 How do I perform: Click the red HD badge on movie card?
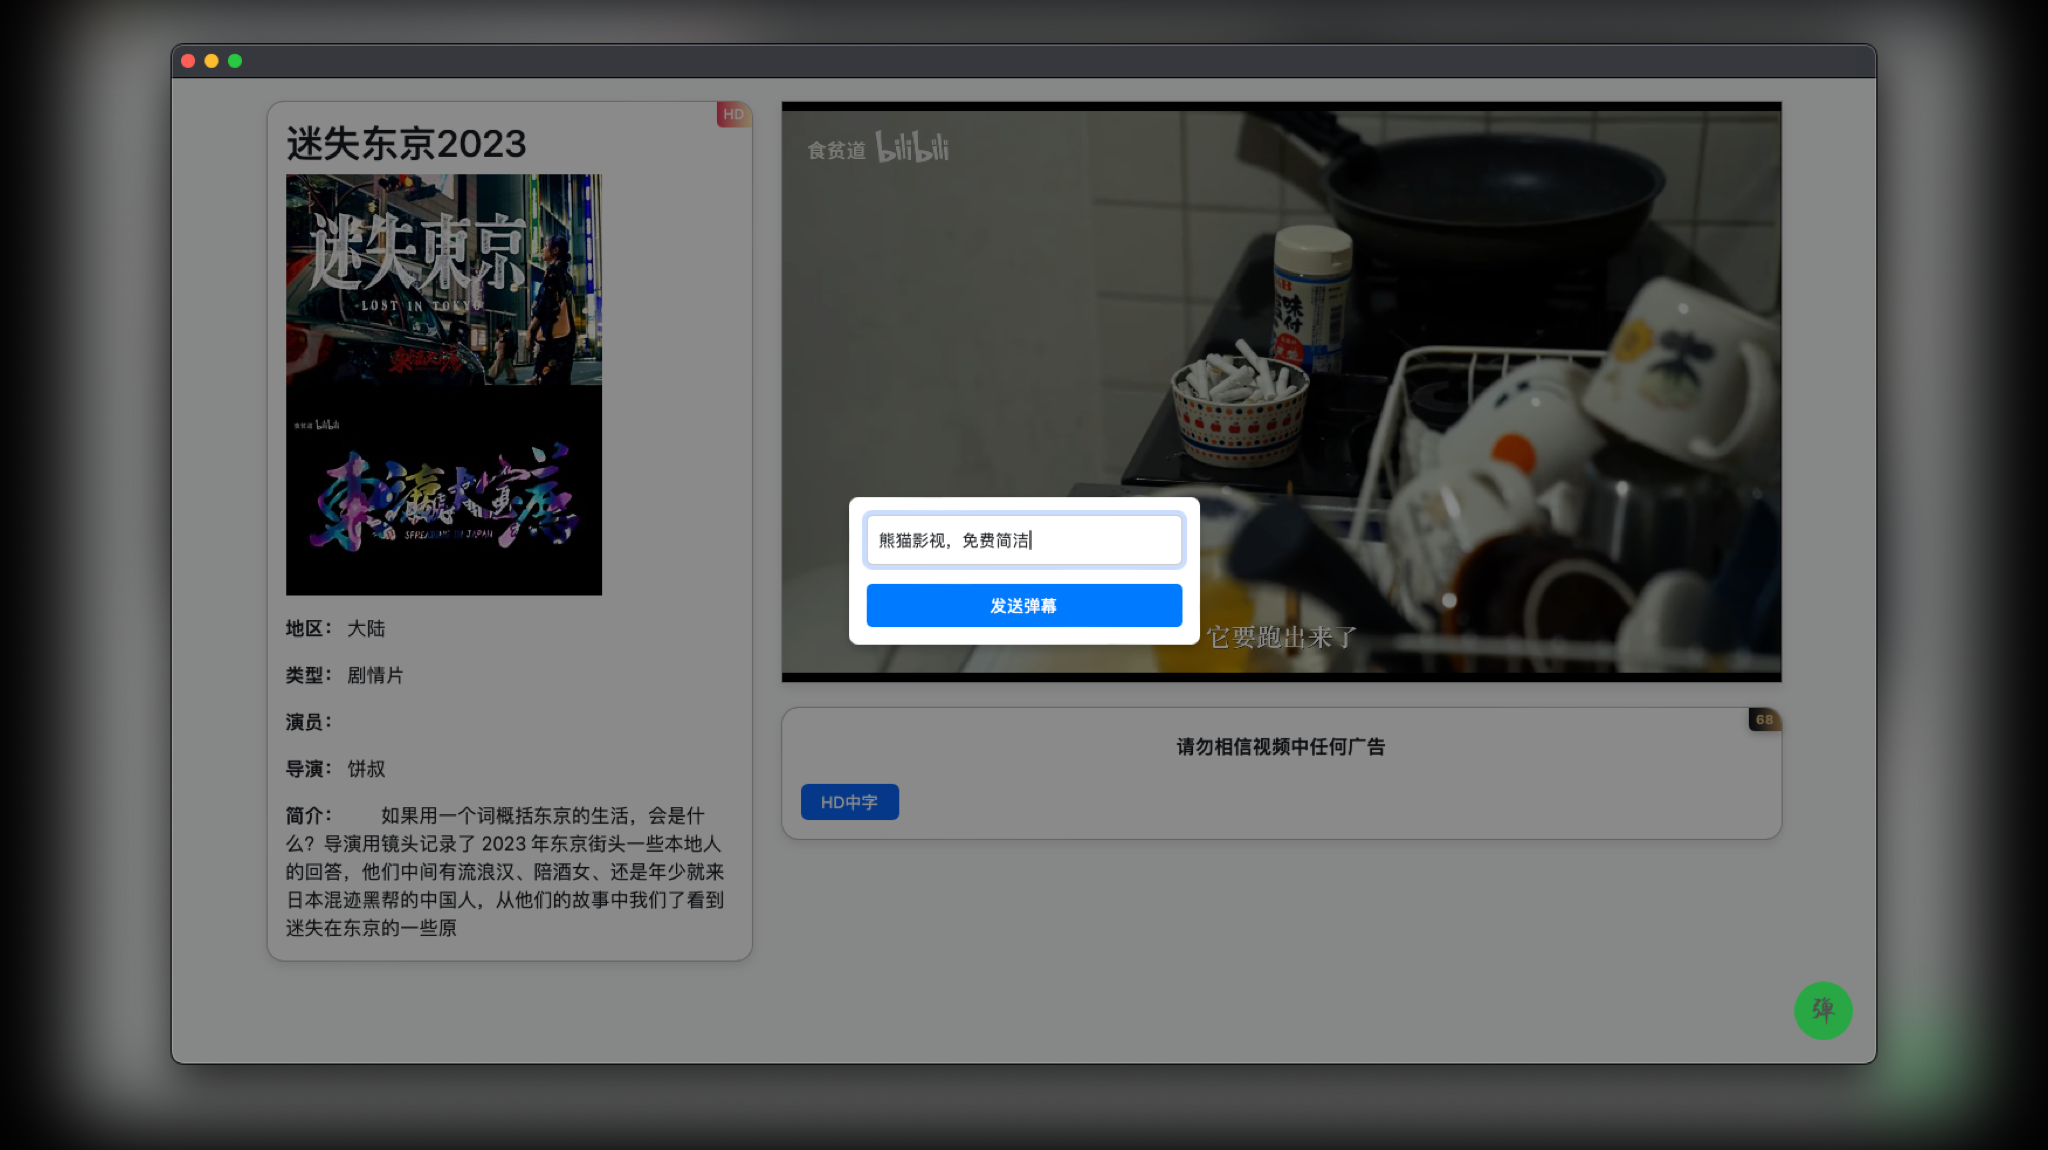point(733,114)
